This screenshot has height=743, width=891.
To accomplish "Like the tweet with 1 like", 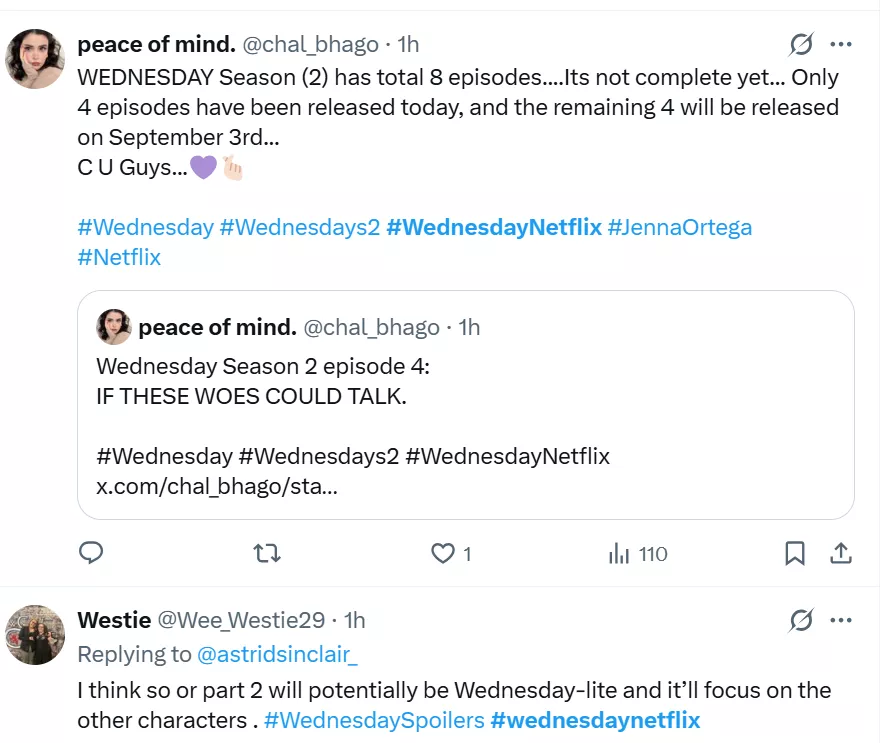I will (442, 553).
